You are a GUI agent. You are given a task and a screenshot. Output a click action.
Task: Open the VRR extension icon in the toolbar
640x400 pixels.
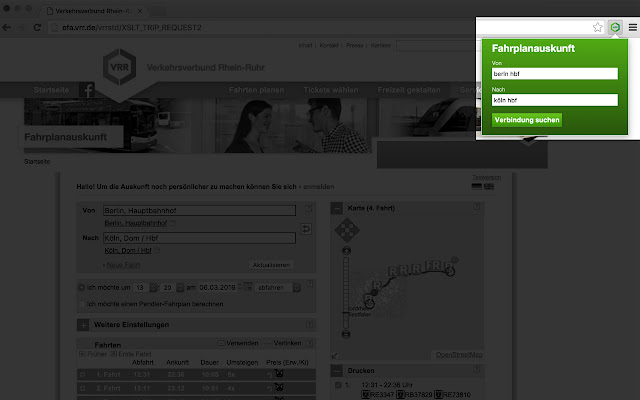point(615,27)
